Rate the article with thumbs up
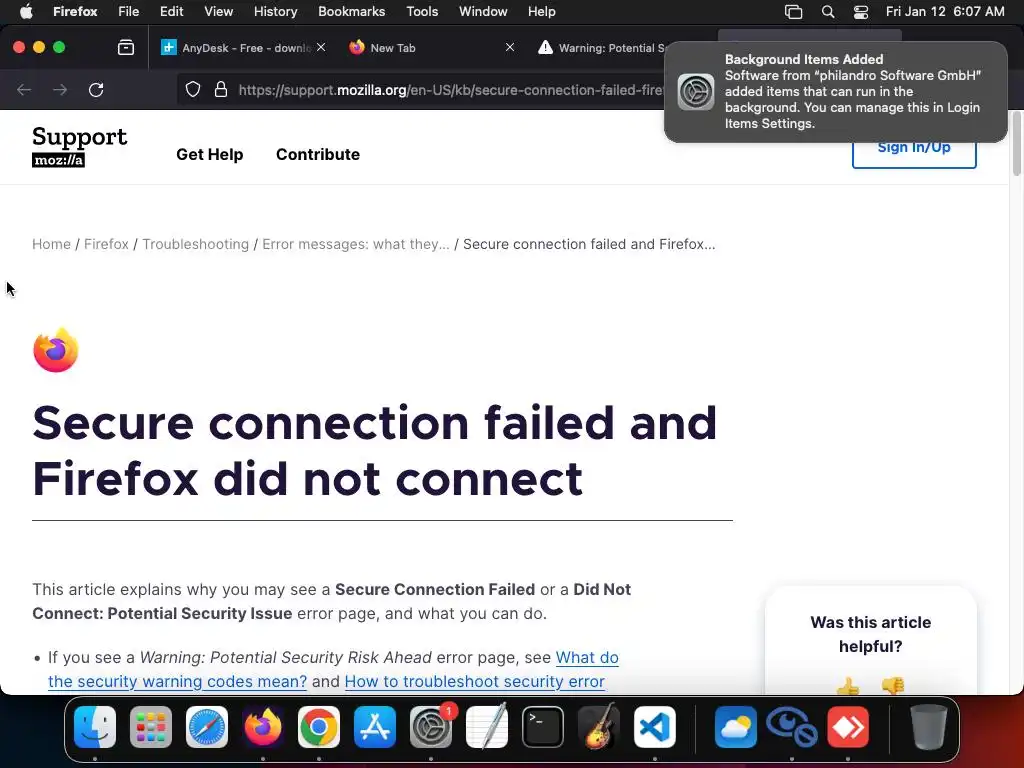 [848, 686]
